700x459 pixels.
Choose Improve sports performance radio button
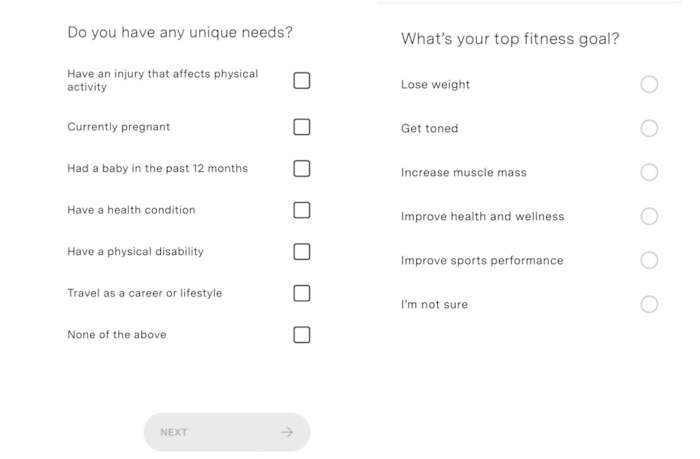pyautogui.click(x=649, y=260)
